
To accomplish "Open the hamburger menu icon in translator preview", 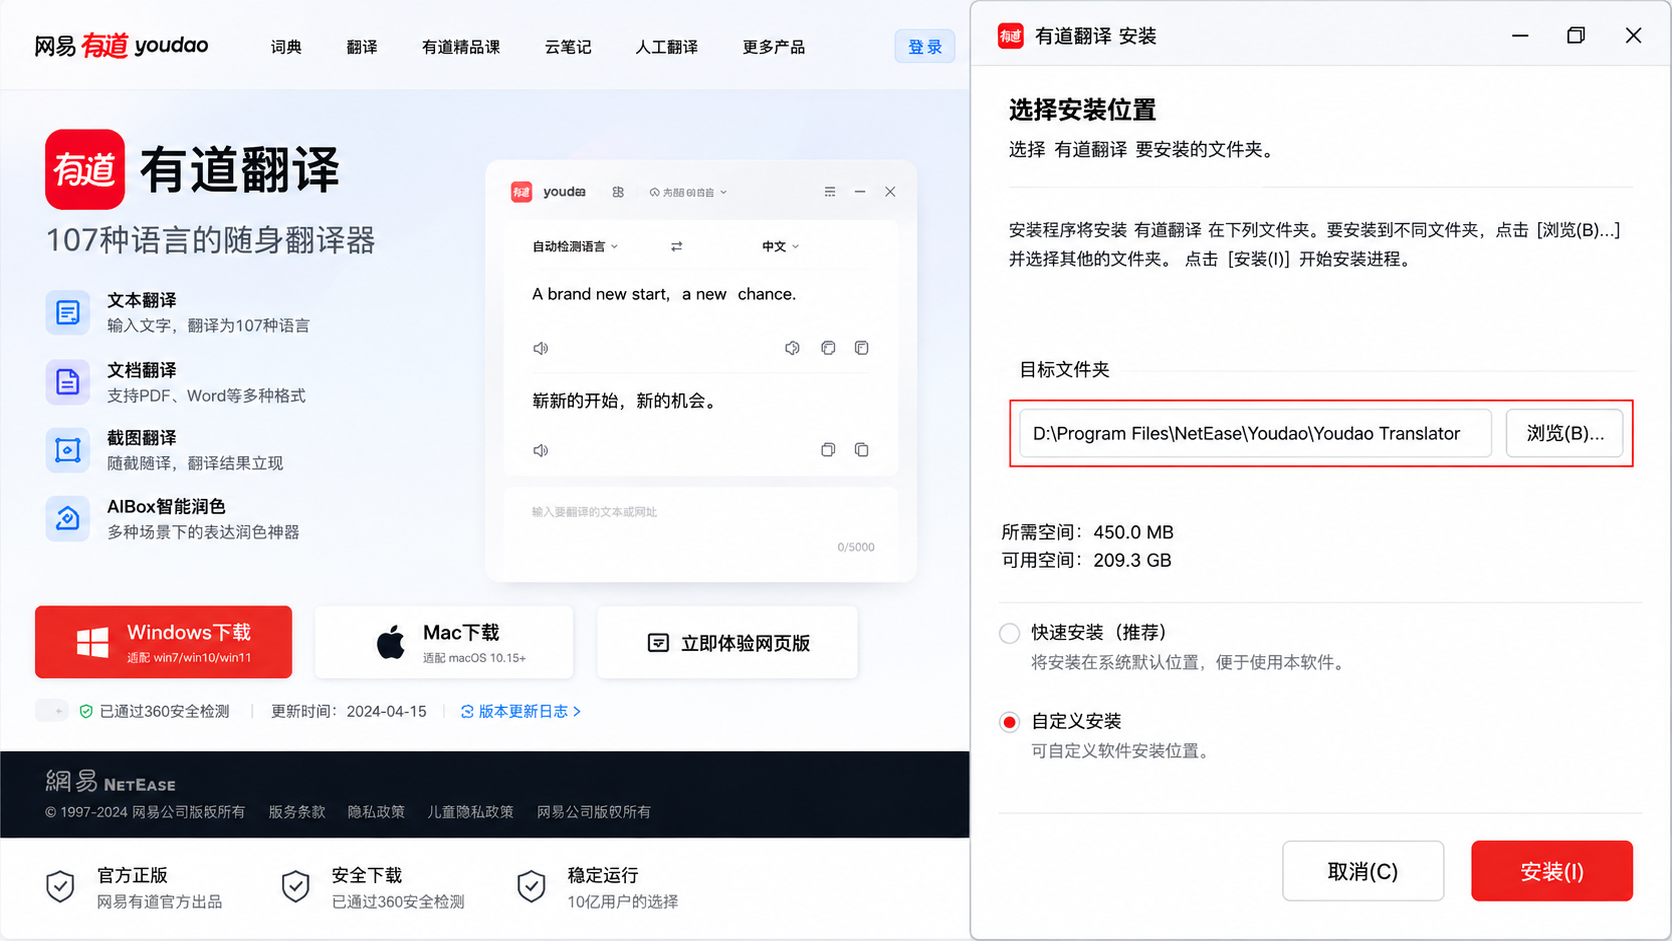I will (x=830, y=192).
